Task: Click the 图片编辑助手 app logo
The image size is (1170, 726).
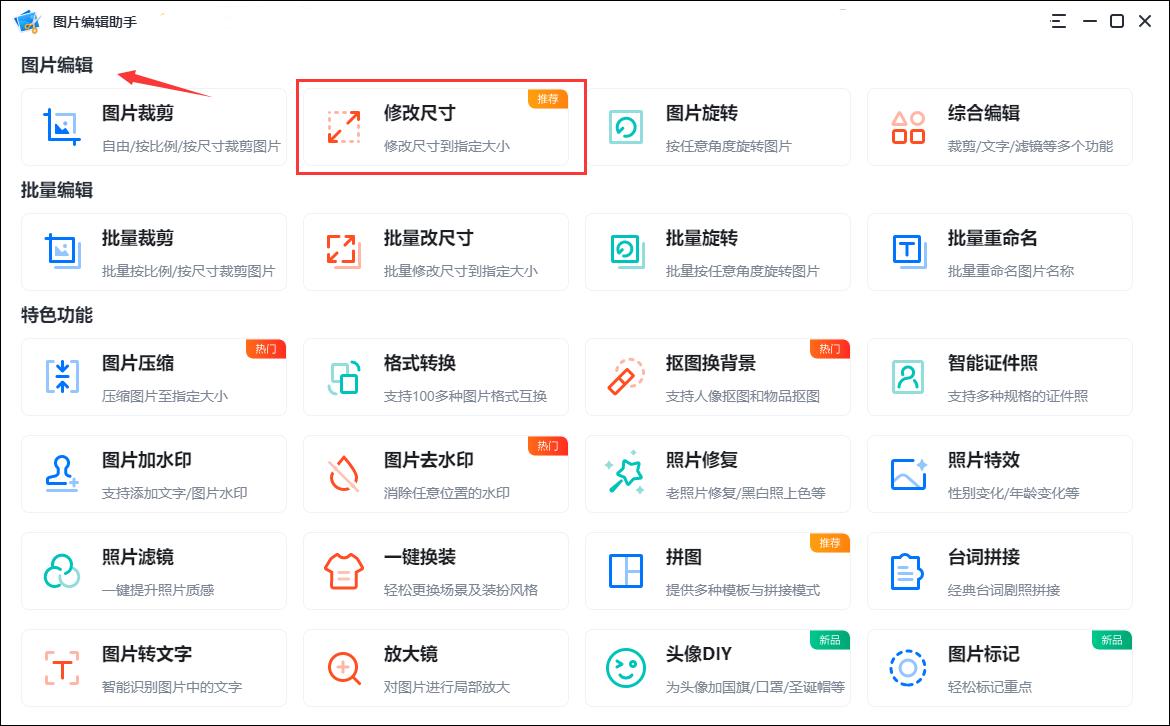Action: (x=28, y=20)
